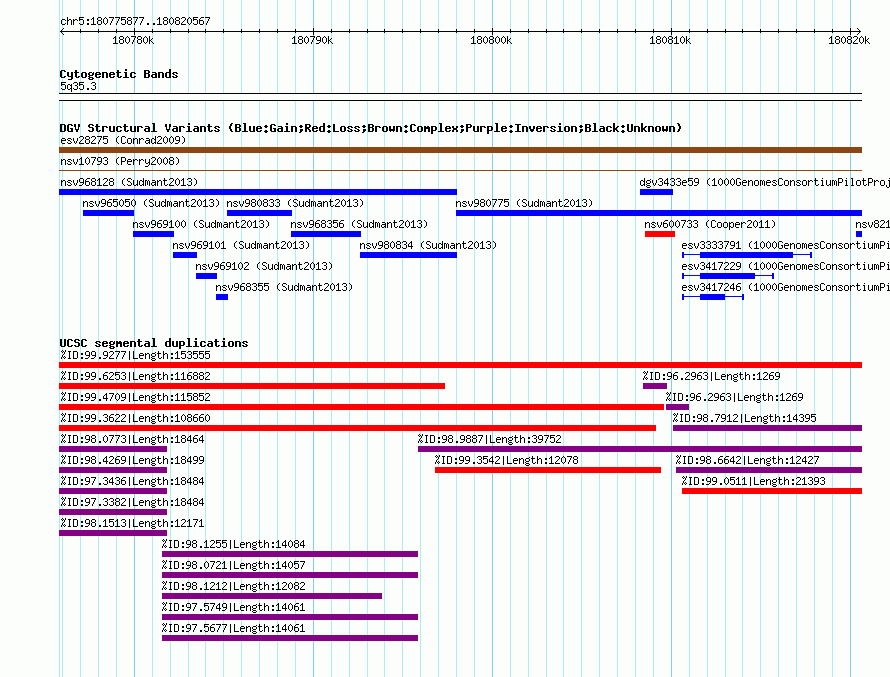Click the blue nsv980775 gain bar
The image size is (890, 677).
click(659, 213)
